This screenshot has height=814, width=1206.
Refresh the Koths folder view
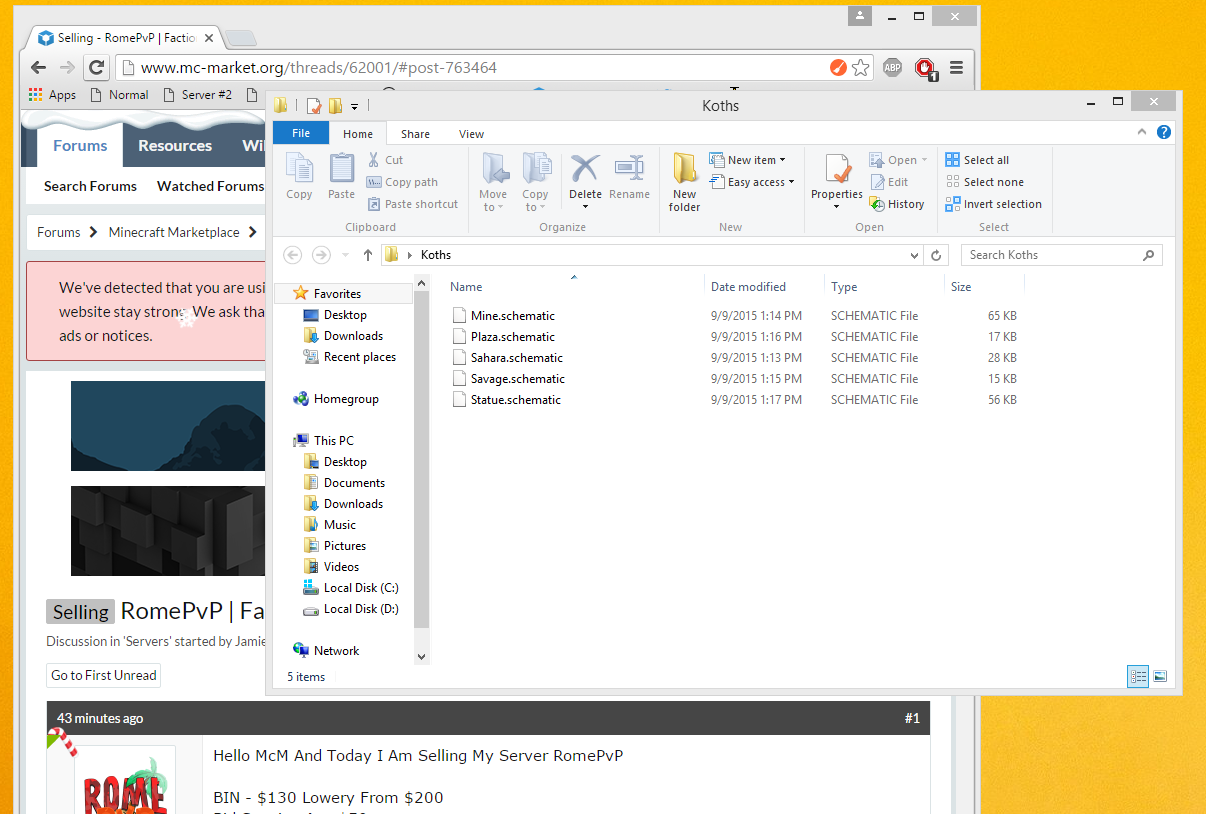click(x=936, y=255)
